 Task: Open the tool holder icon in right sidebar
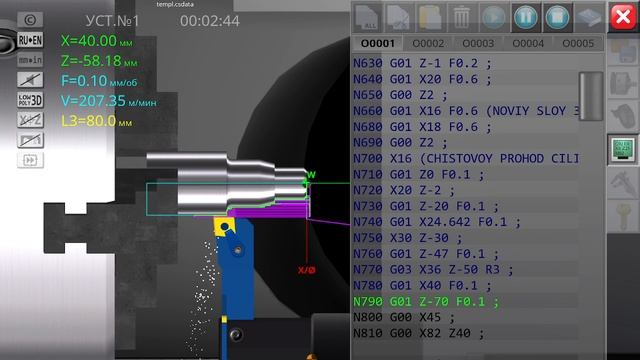[623, 116]
